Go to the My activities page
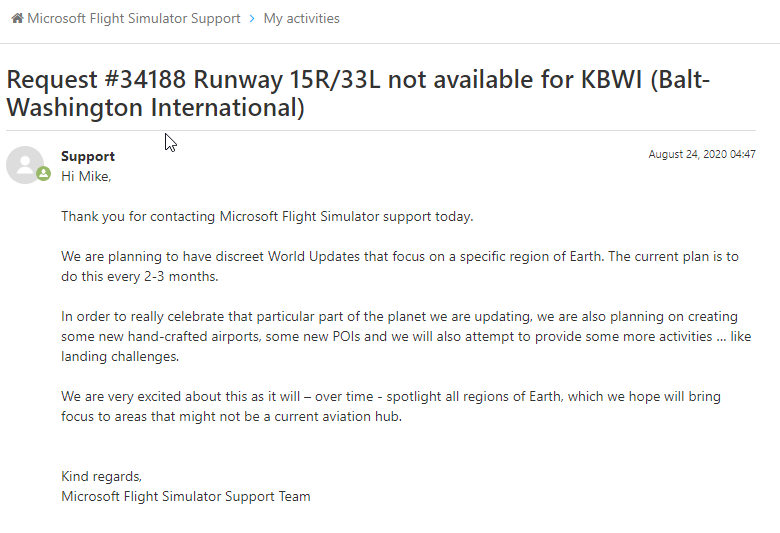The width and height of the screenshot is (780, 533). (301, 18)
